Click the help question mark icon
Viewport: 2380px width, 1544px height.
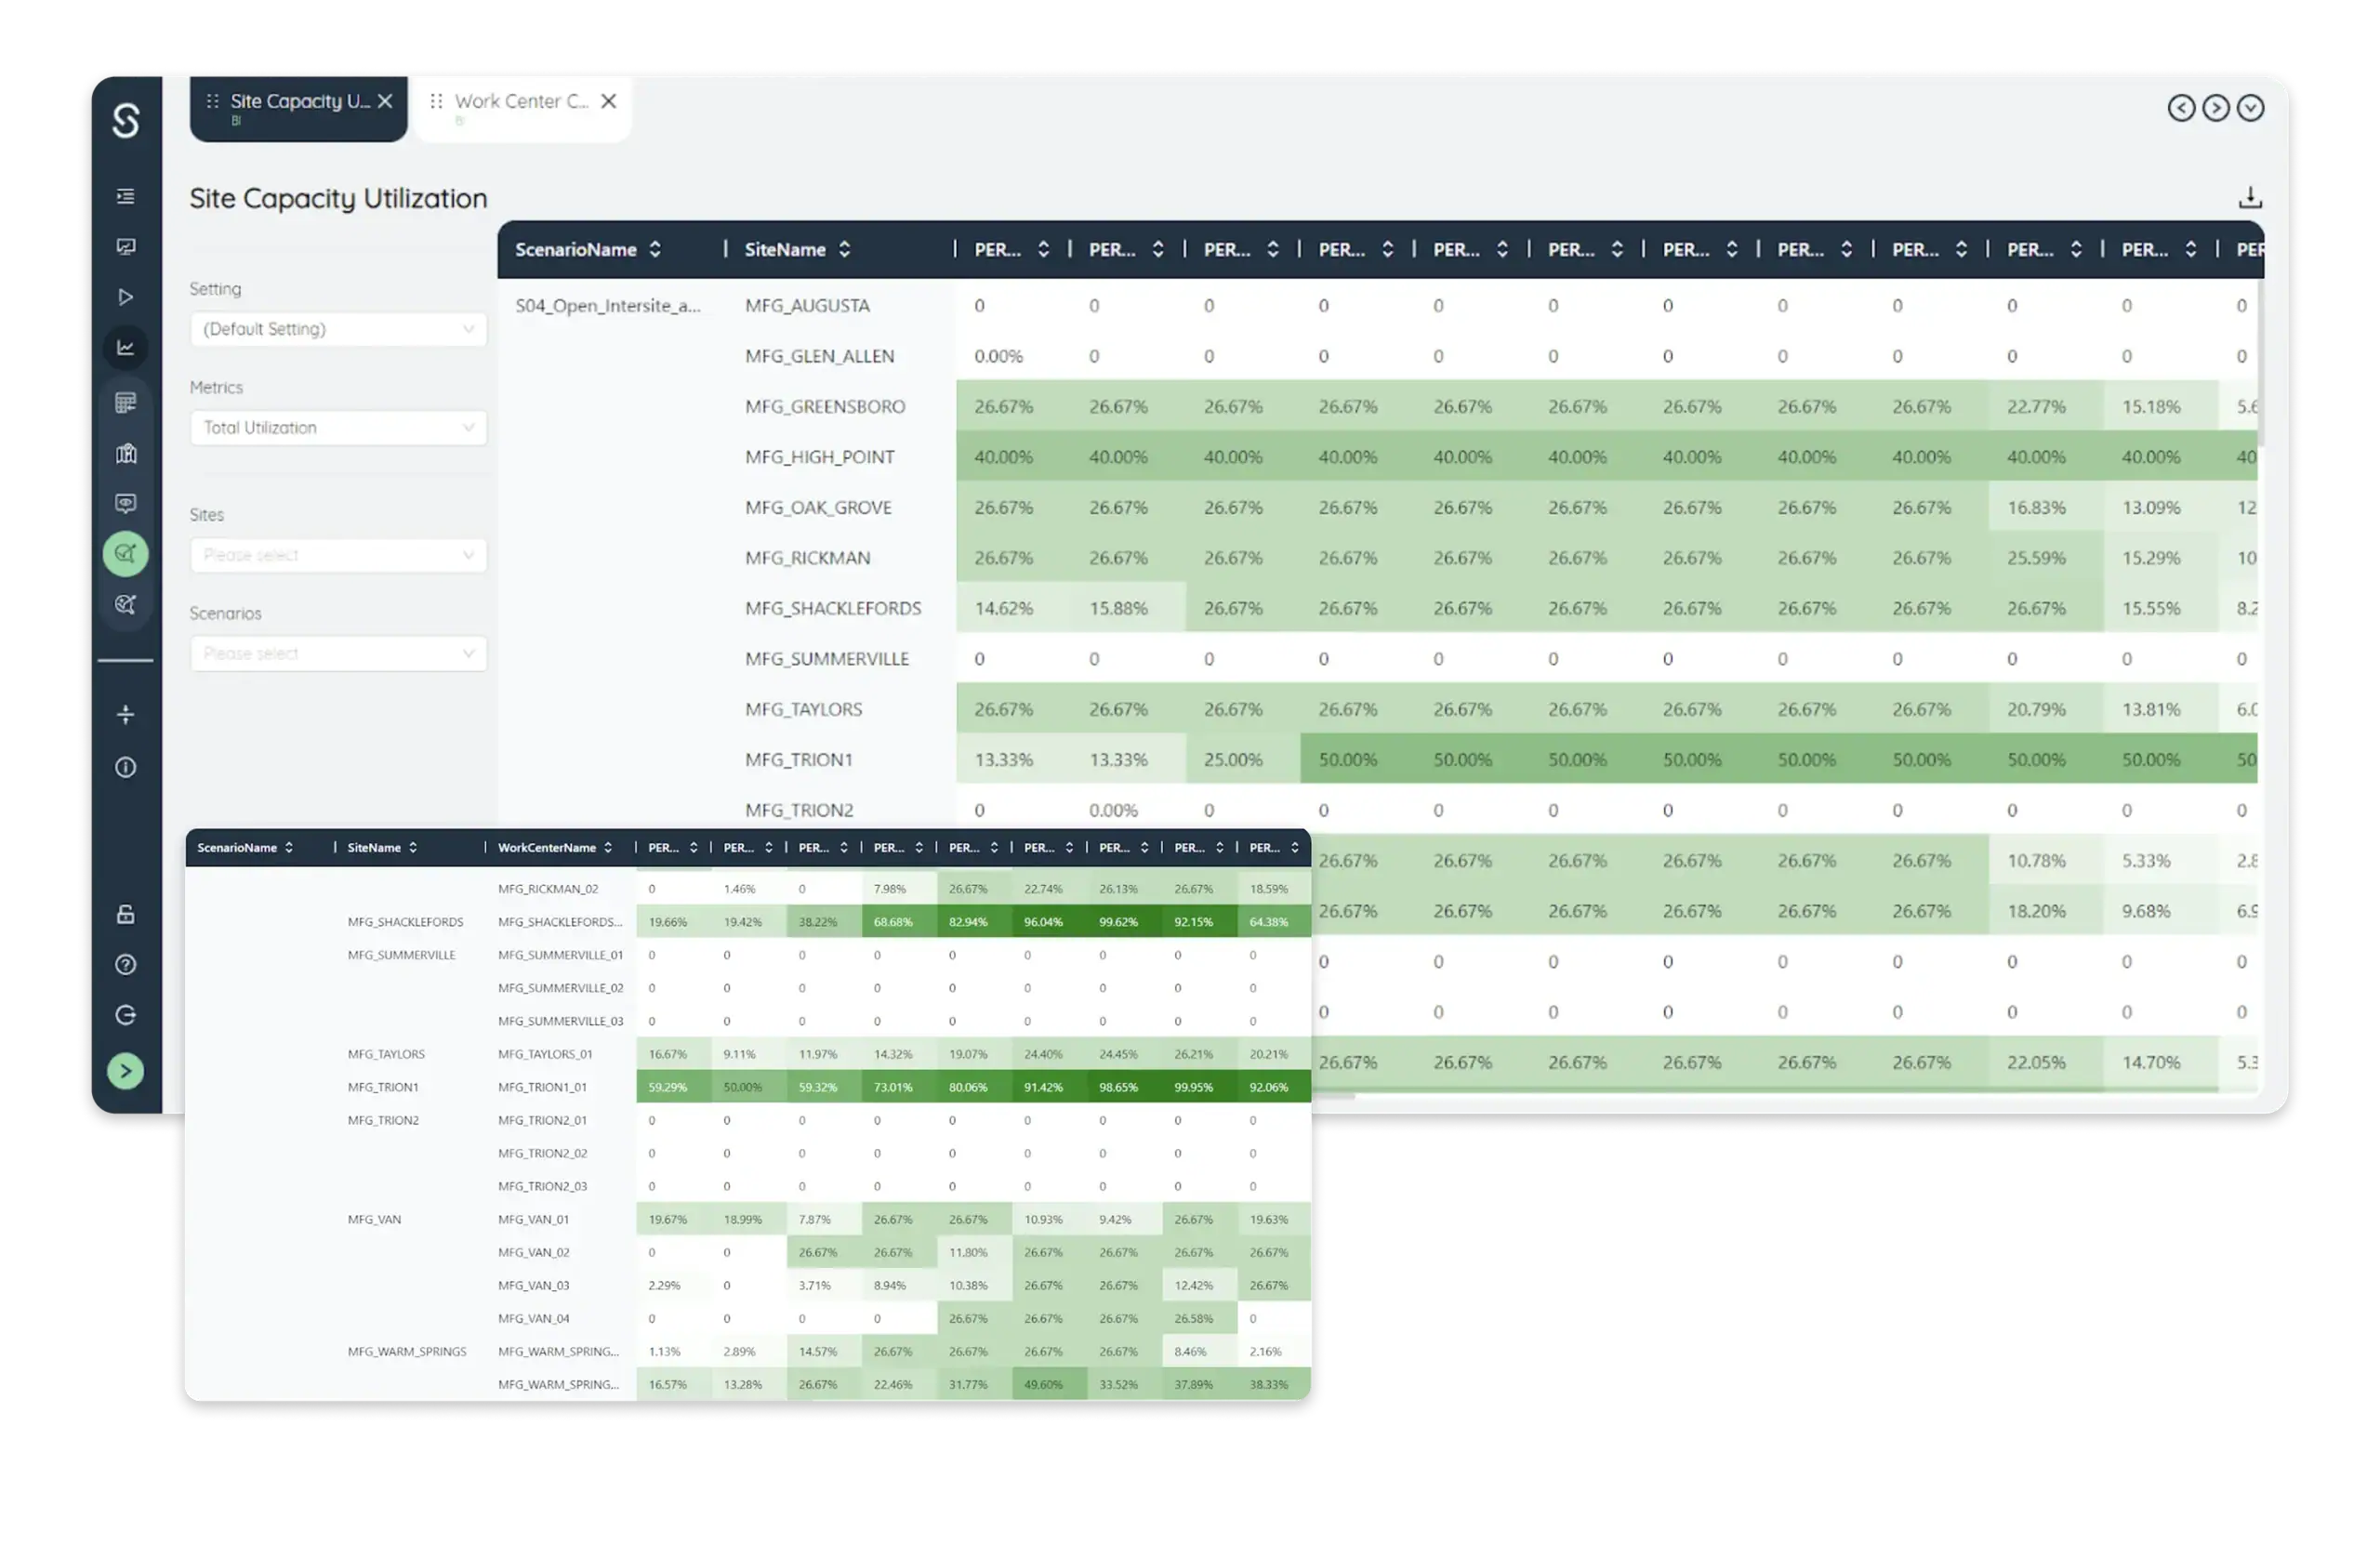point(125,965)
